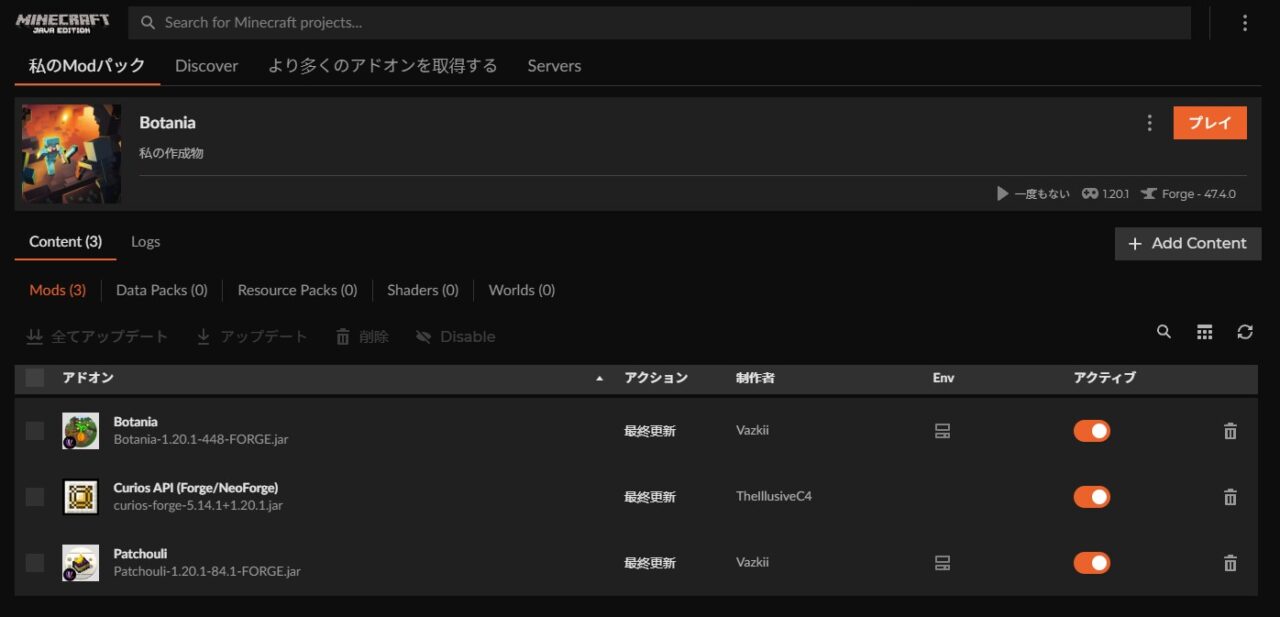Click 最終更新 in the Botania row
The image size is (1280, 617).
click(x=650, y=431)
